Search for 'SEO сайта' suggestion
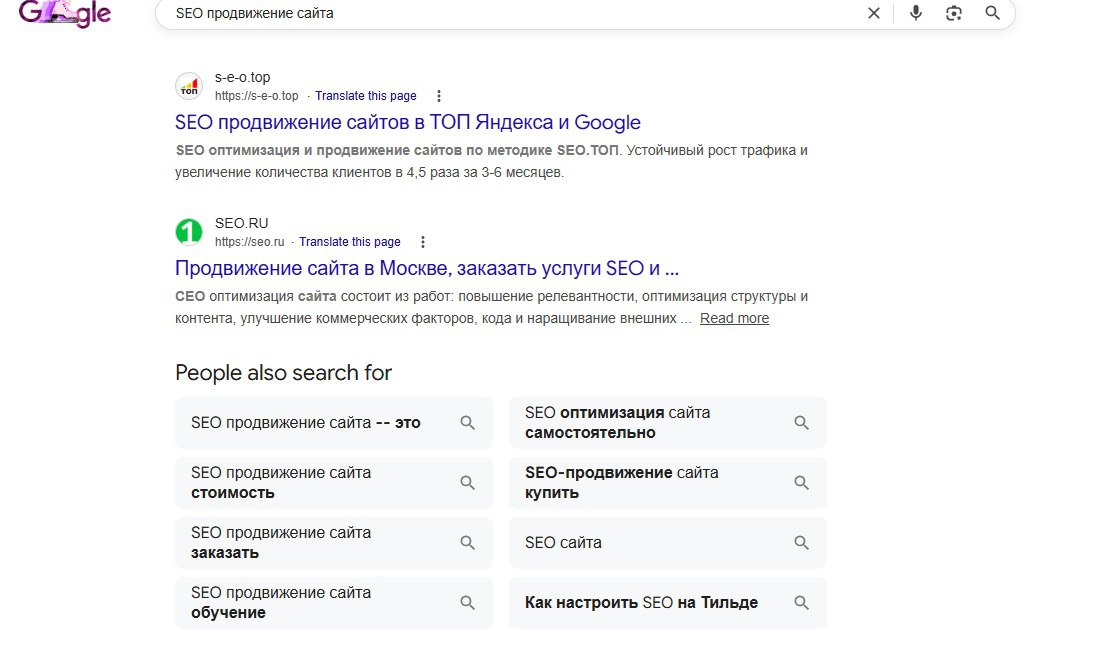1115x649 pixels. (668, 542)
